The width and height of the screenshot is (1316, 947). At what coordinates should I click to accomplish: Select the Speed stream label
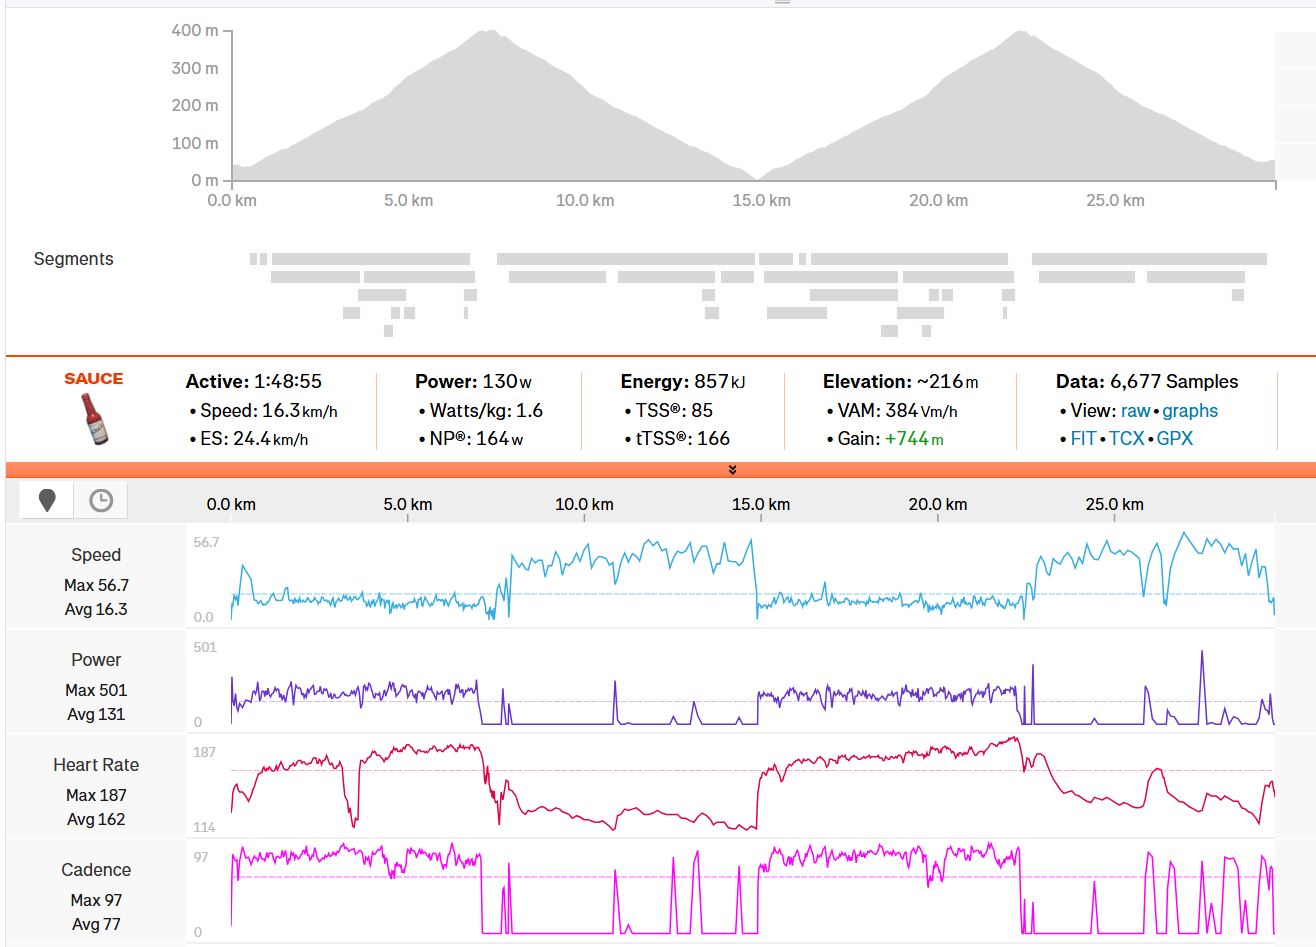click(x=96, y=555)
